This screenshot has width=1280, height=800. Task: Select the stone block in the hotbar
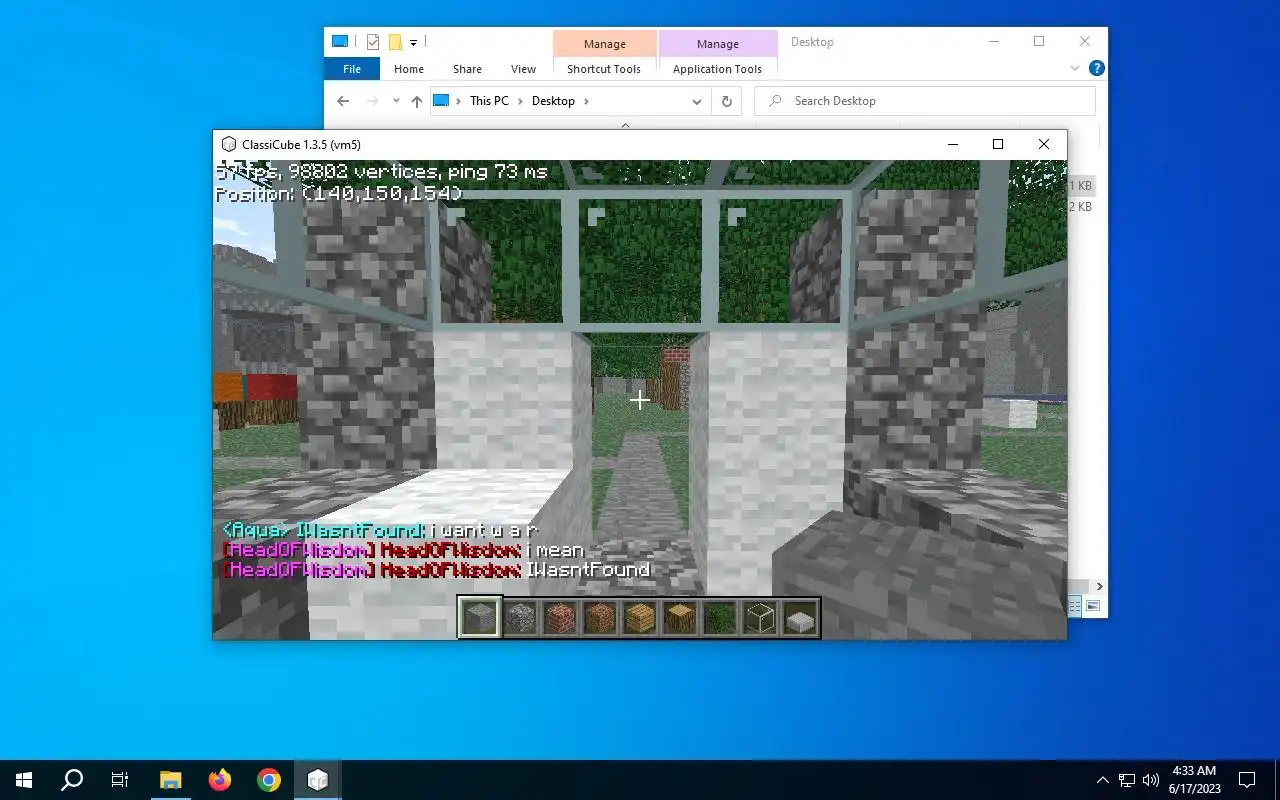(479, 617)
